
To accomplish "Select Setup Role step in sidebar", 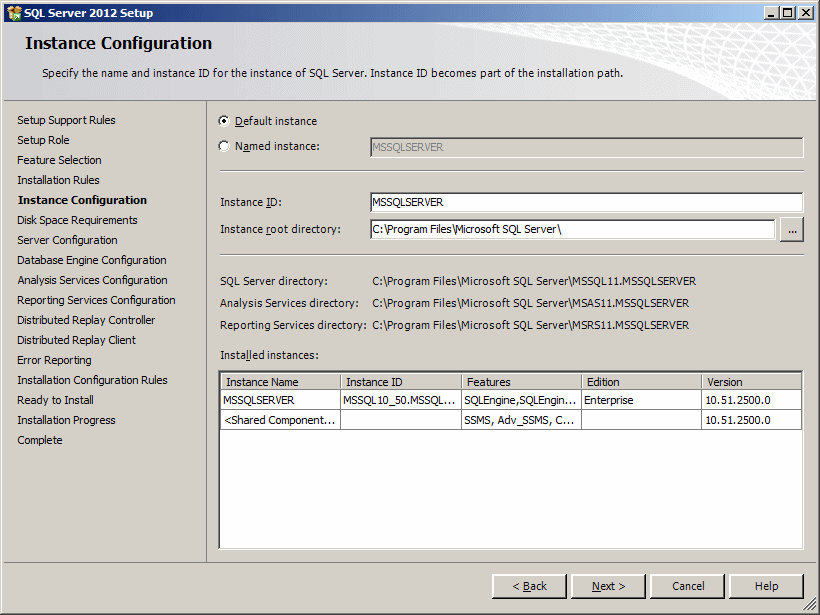I will click(x=43, y=140).
